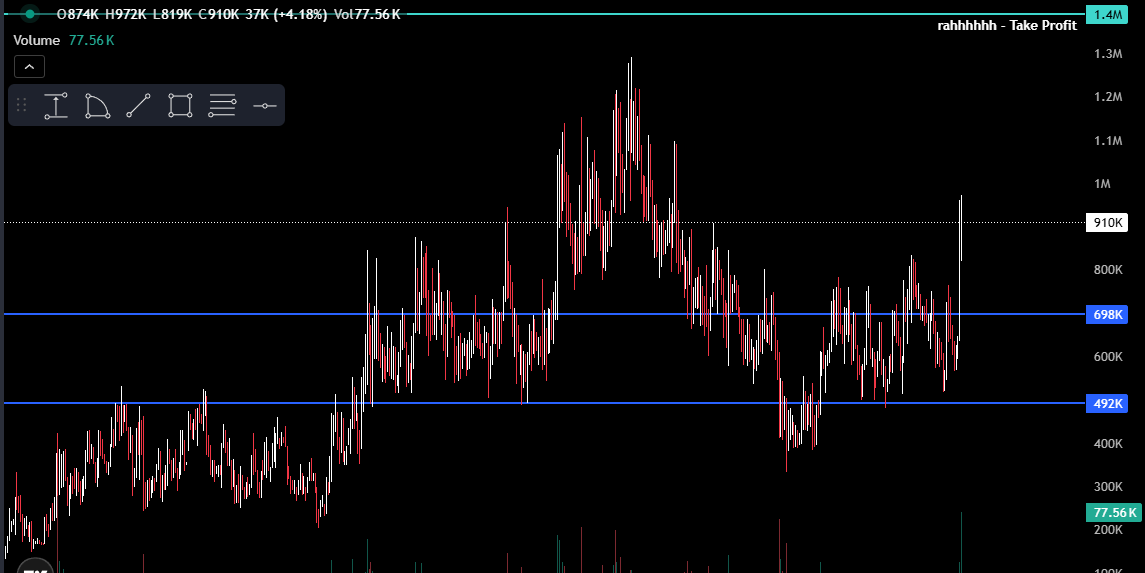Select the quarter-circle arc drawing tool
This screenshot has height=573, width=1145.
point(97,106)
